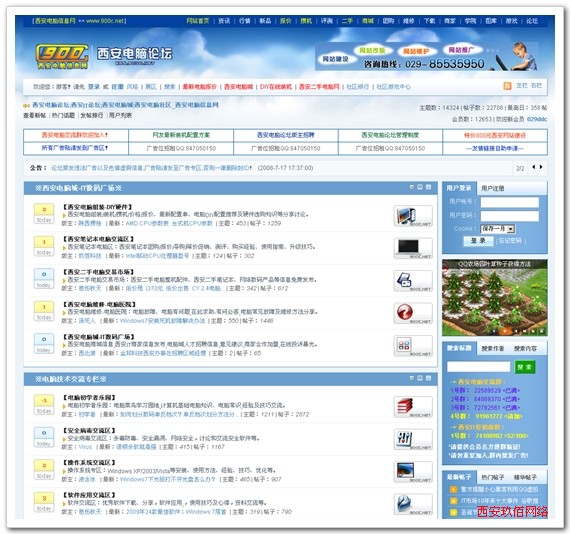The height and width of the screenshot is (534, 570).
Task: Click the 900 site logo
Action: (x=62, y=56)
